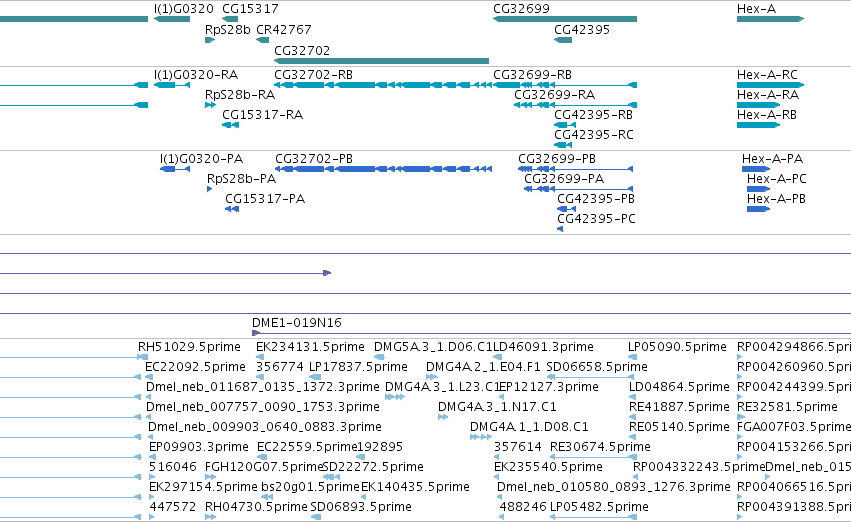Image resolution: width=851 pixels, height=522 pixels.
Task: Select the CG32699-PB protein label
Action: [x=557, y=158]
